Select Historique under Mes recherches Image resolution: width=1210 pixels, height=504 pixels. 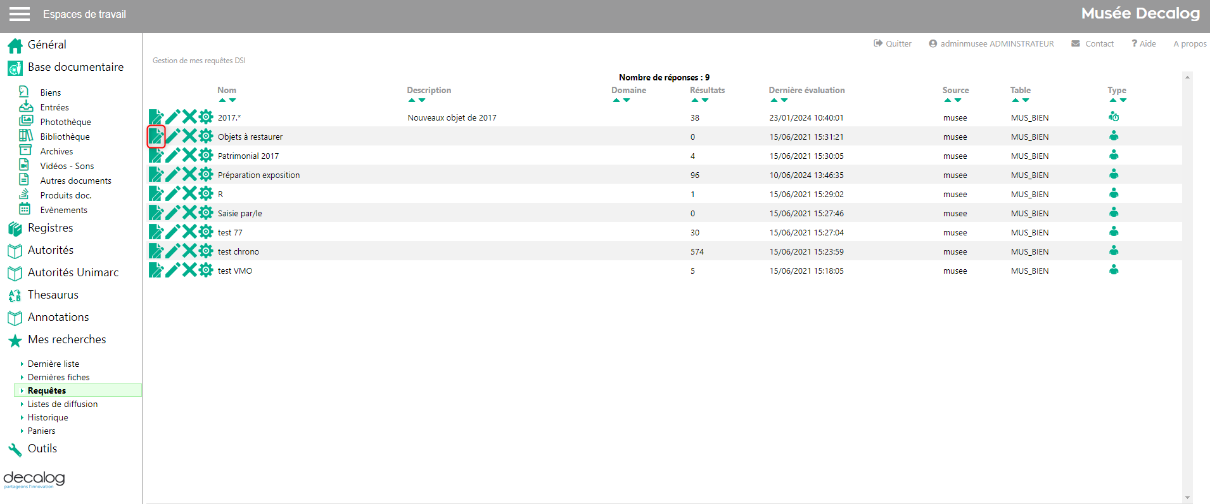pos(48,418)
